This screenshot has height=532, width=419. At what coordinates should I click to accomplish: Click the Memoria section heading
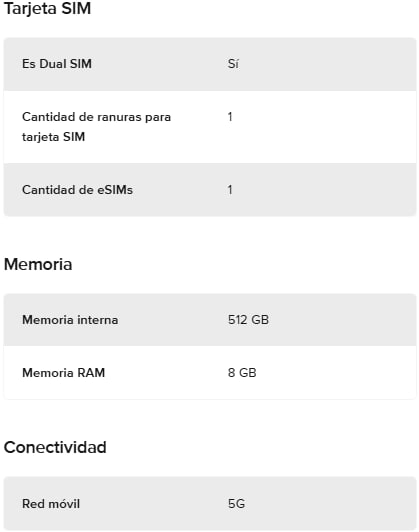[x=38, y=264]
